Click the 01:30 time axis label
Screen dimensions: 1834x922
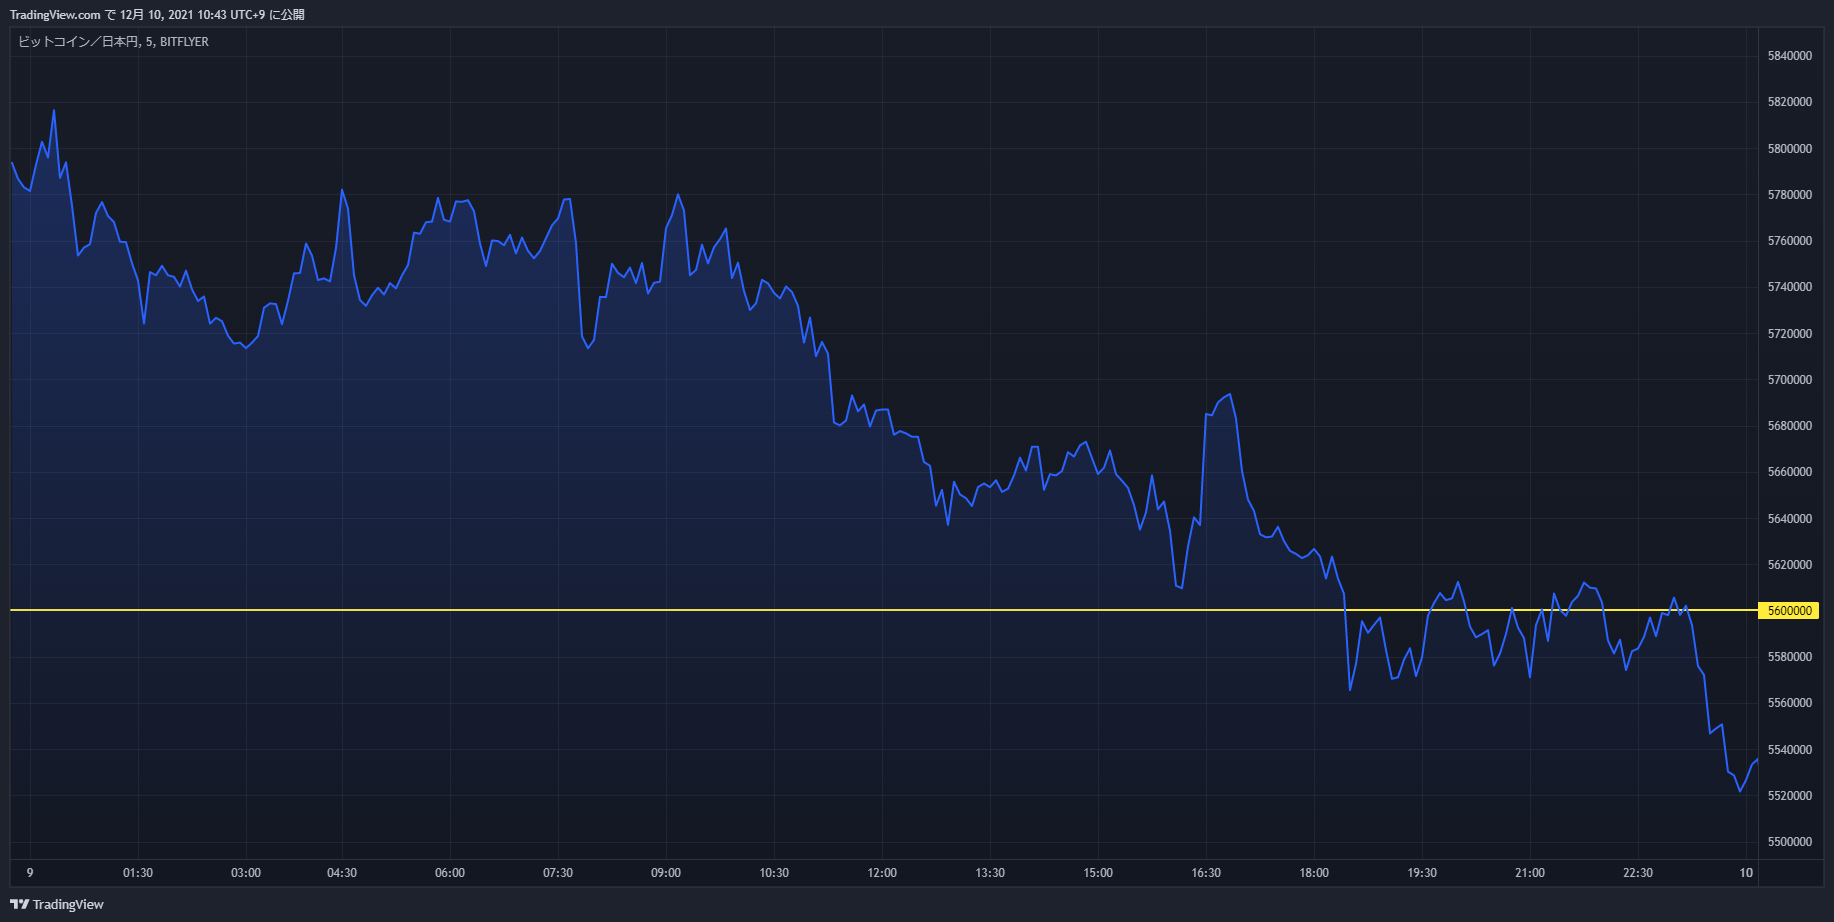coord(138,873)
